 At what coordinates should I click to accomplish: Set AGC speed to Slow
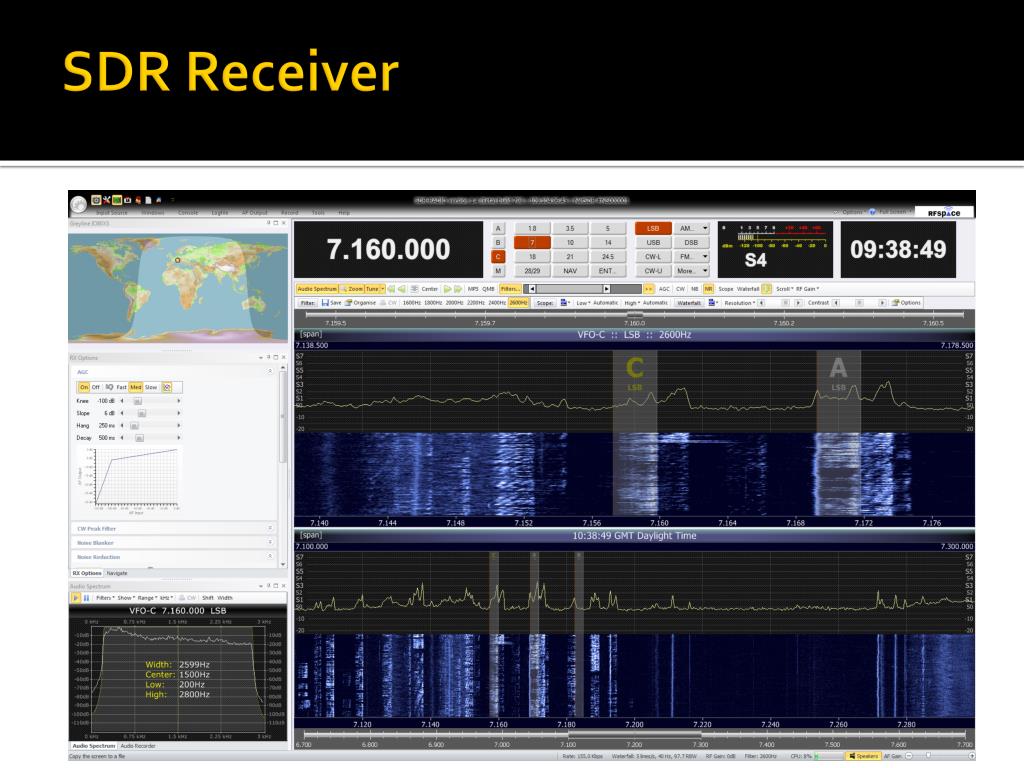point(151,387)
